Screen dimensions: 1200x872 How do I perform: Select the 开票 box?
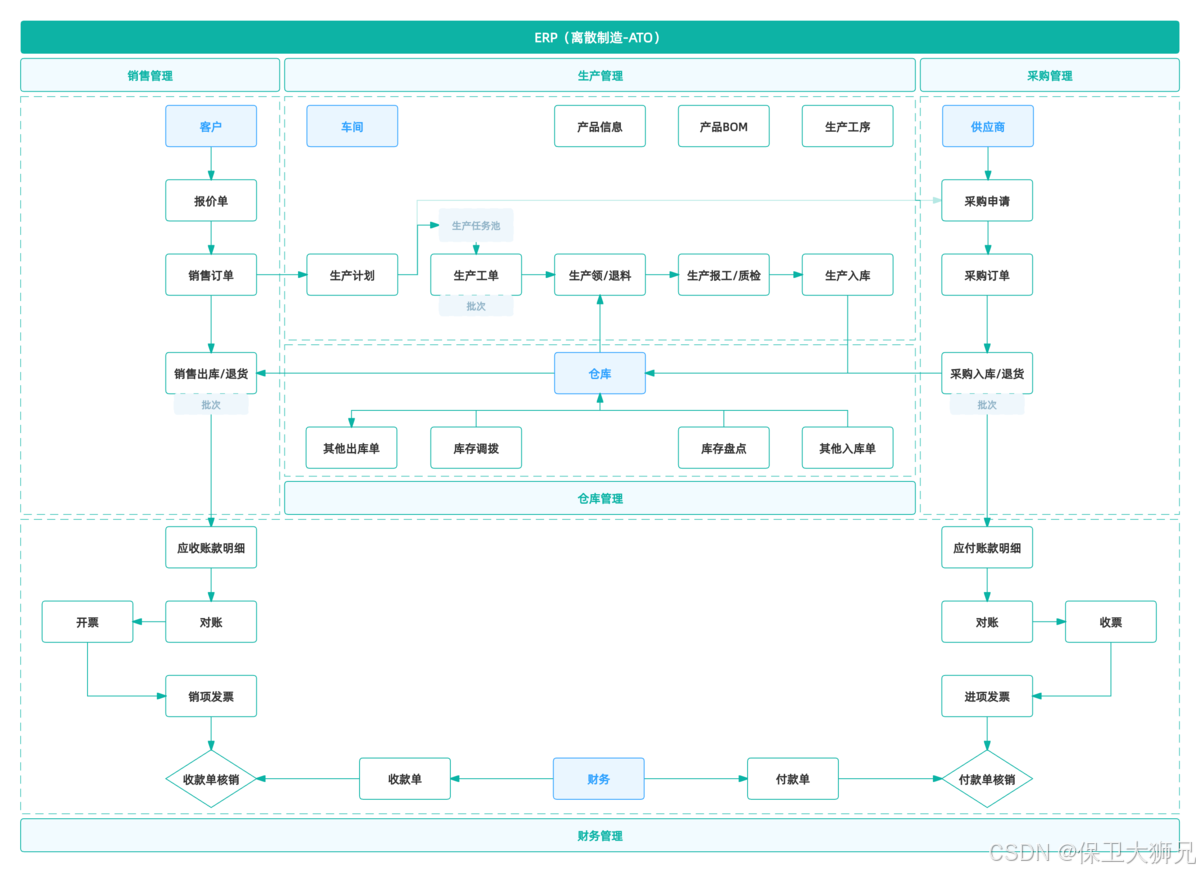(87, 622)
